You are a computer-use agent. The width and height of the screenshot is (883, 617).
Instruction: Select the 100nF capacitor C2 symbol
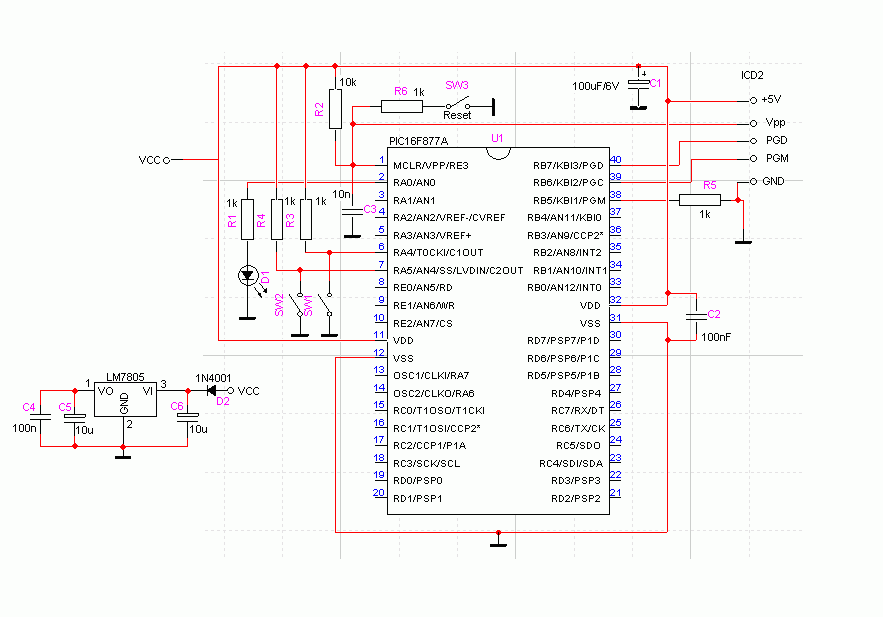[x=697, y=317]
